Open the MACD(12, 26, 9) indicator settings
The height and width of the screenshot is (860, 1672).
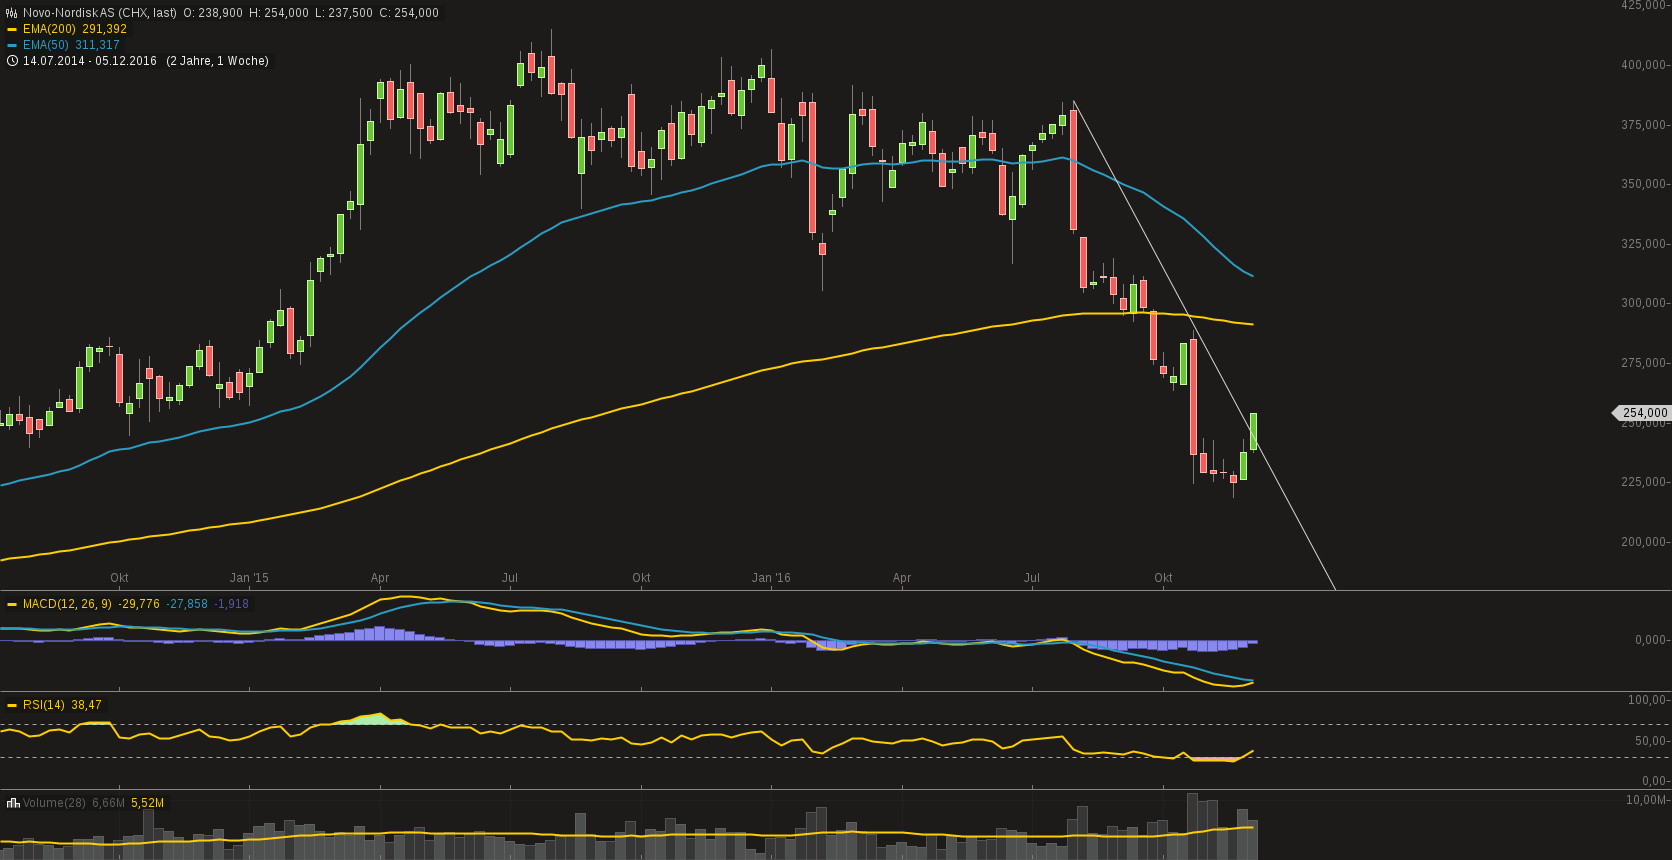[x=67, y=604]
